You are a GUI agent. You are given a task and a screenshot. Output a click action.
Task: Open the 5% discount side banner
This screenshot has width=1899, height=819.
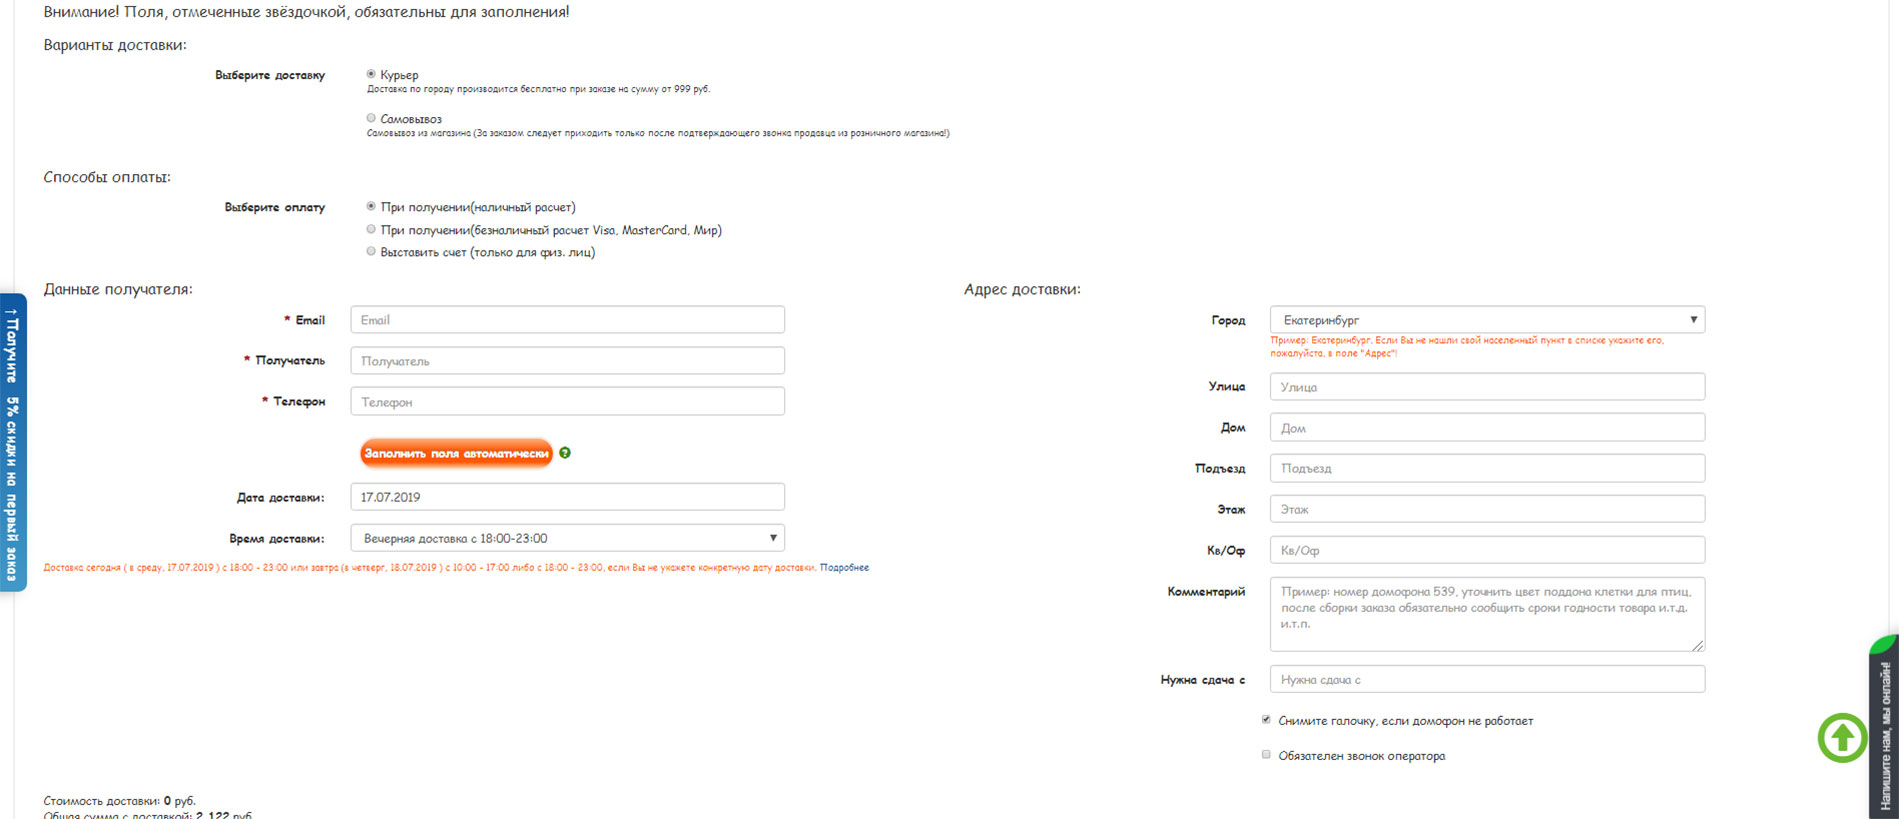[x=13, y=442]
